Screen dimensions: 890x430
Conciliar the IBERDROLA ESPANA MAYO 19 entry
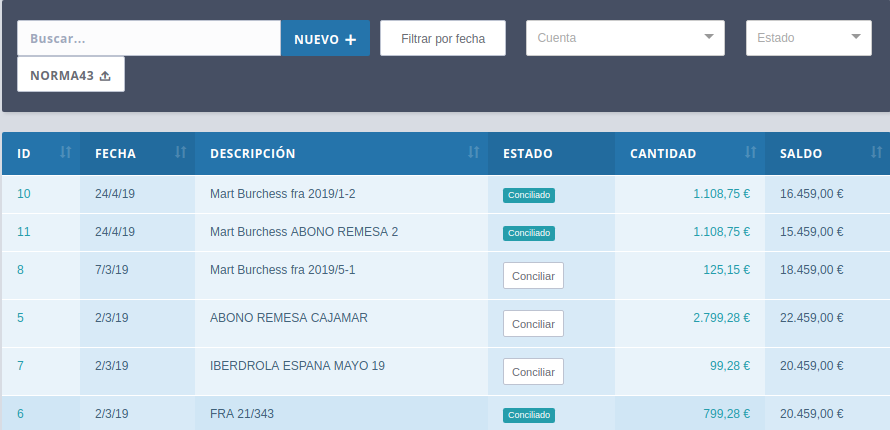click(x=532, y=372)
